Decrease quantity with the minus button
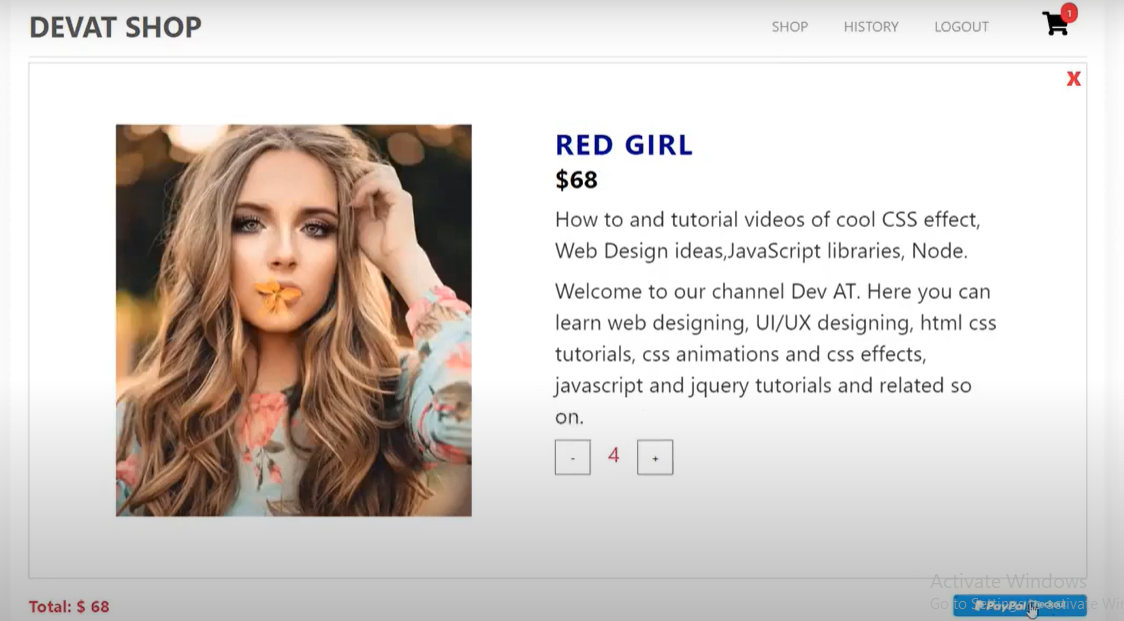The height and width of the screenshot is (621, 1124). [573, 458]
